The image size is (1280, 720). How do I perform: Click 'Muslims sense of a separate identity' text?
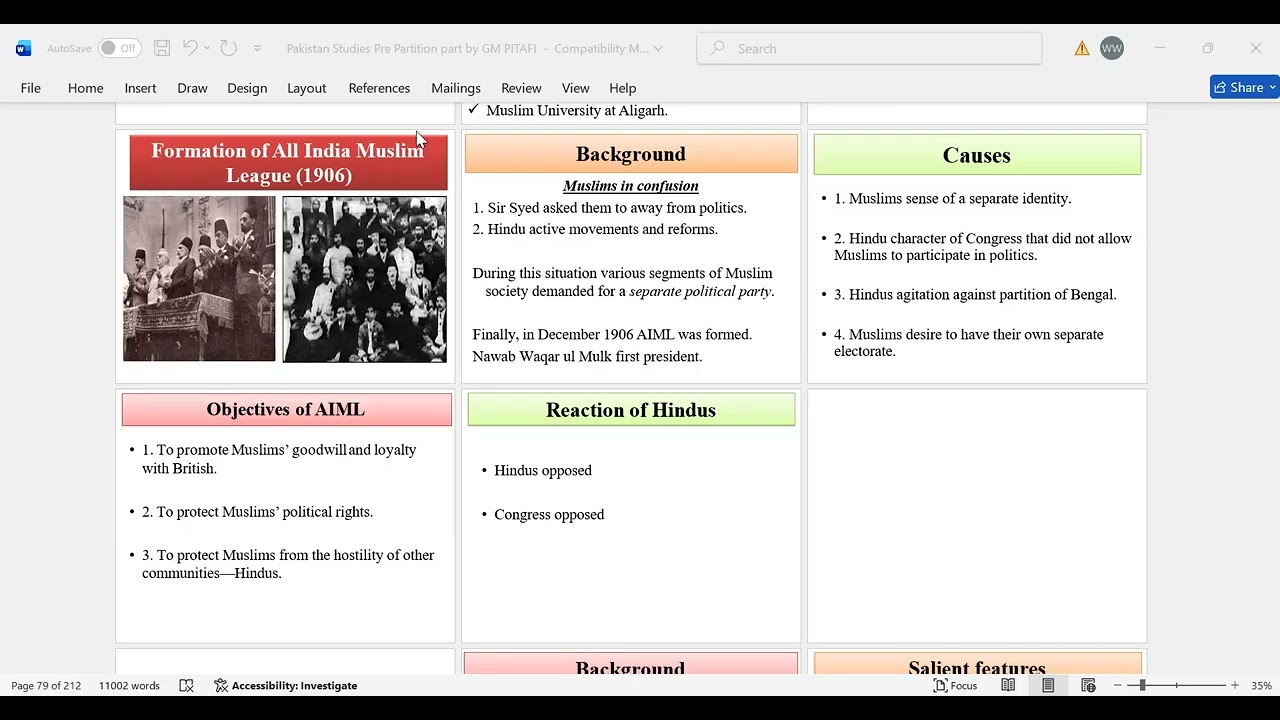953,198
